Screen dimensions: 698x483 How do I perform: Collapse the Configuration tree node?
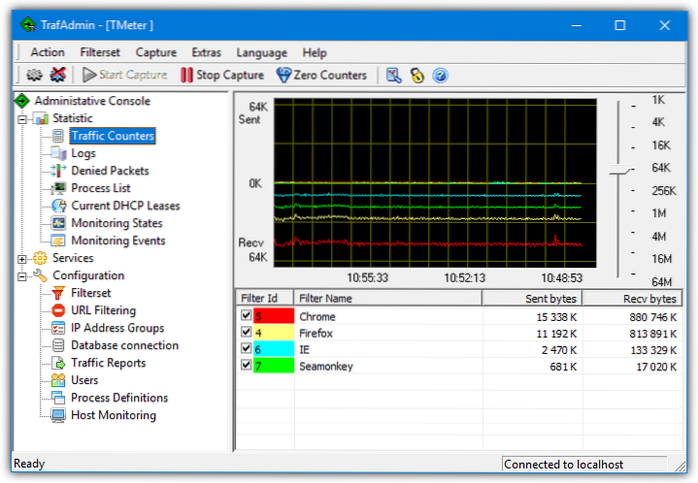22,276
